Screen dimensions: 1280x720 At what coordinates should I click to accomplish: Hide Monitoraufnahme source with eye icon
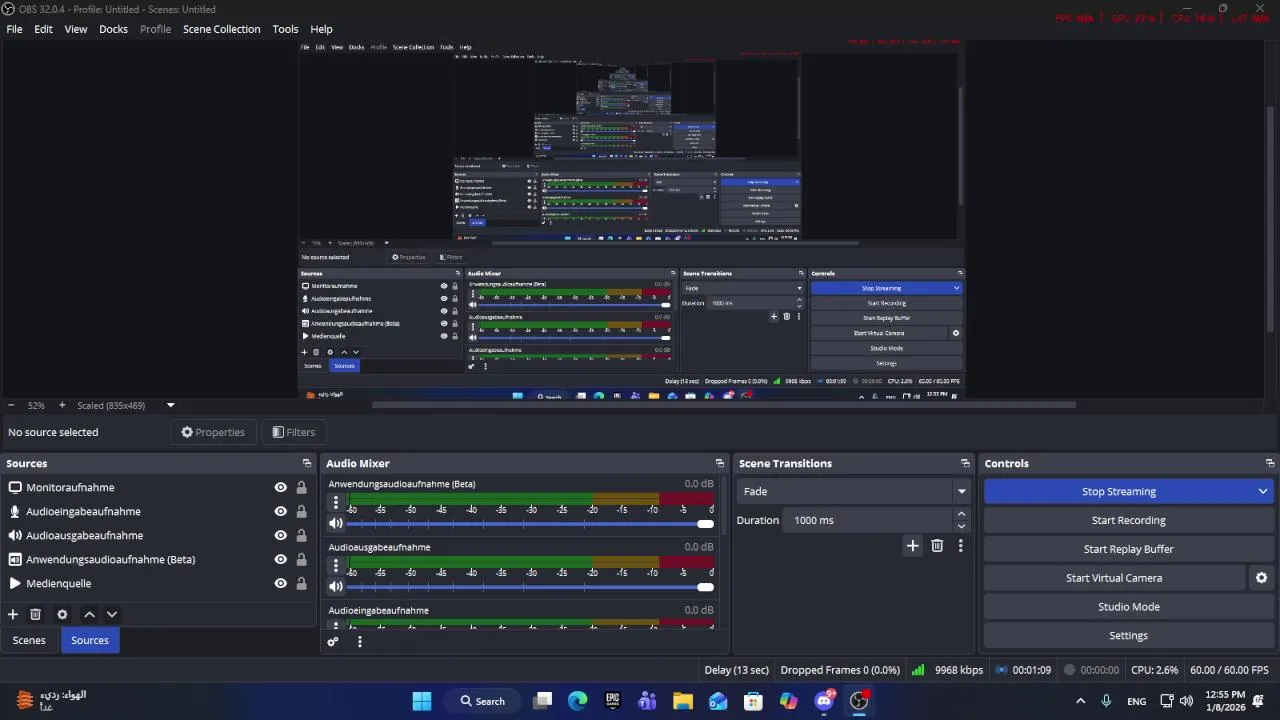pyautogui.click(x=281, y=487)
